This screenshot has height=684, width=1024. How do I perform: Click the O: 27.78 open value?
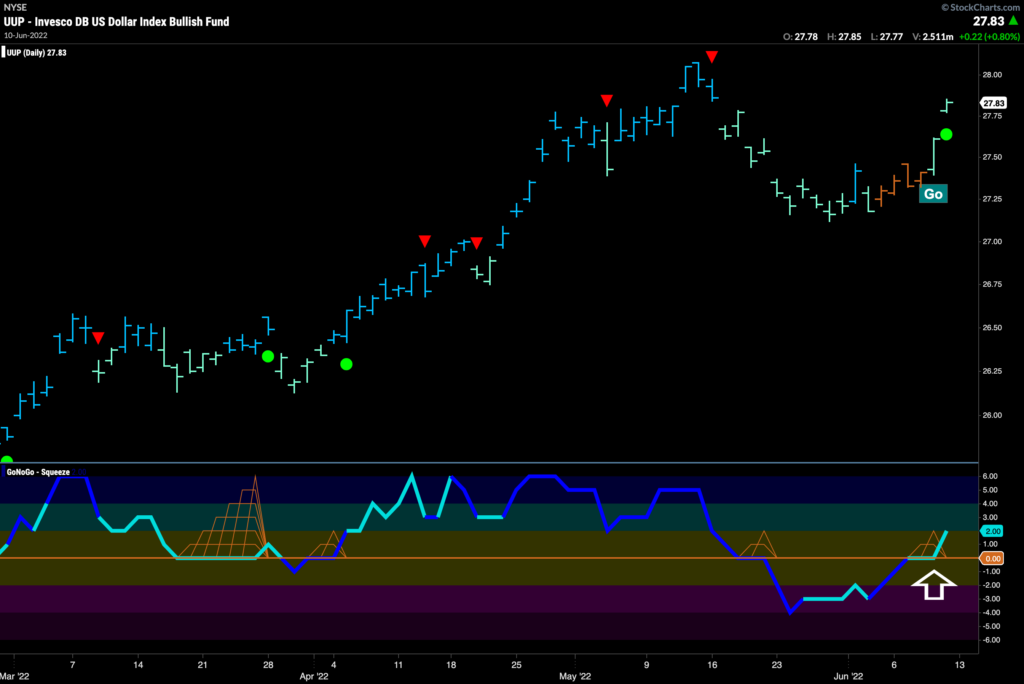coord(800,37)
